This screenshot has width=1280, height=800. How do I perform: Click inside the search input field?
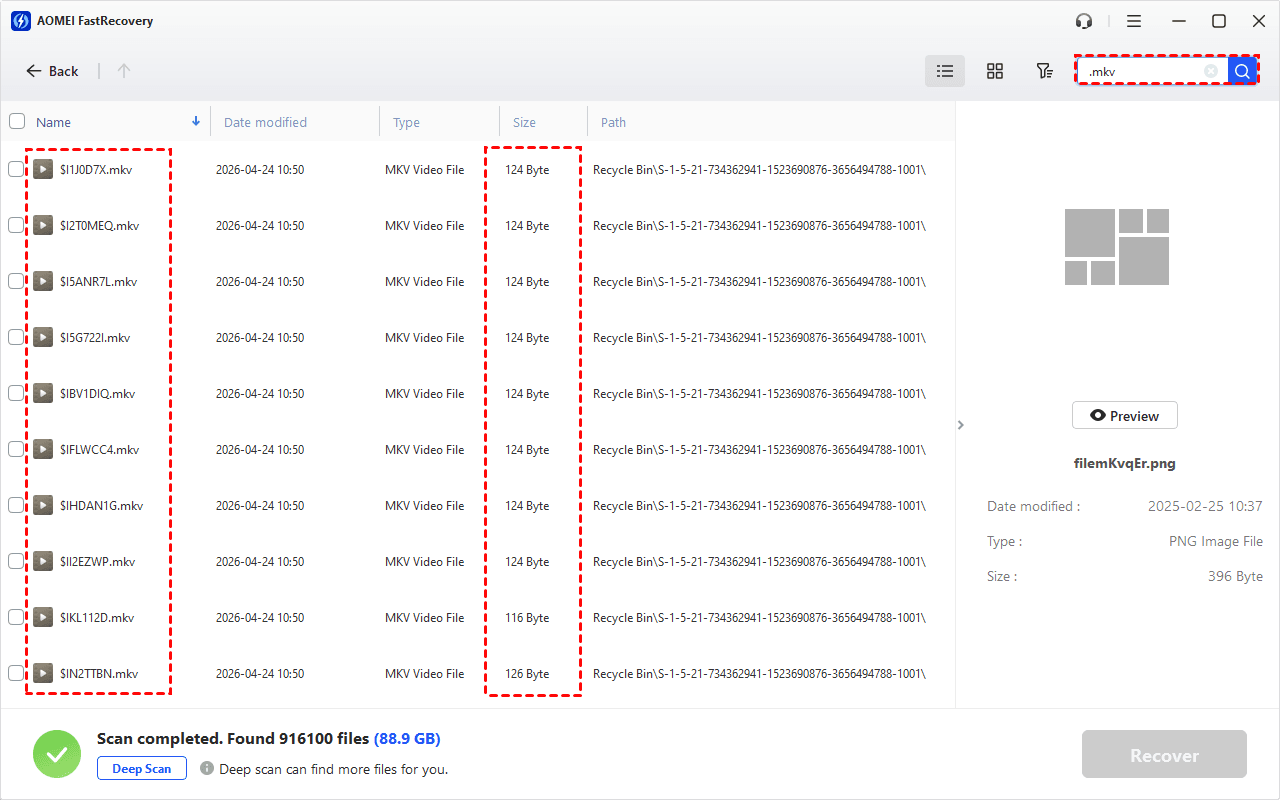(1145, 71)
